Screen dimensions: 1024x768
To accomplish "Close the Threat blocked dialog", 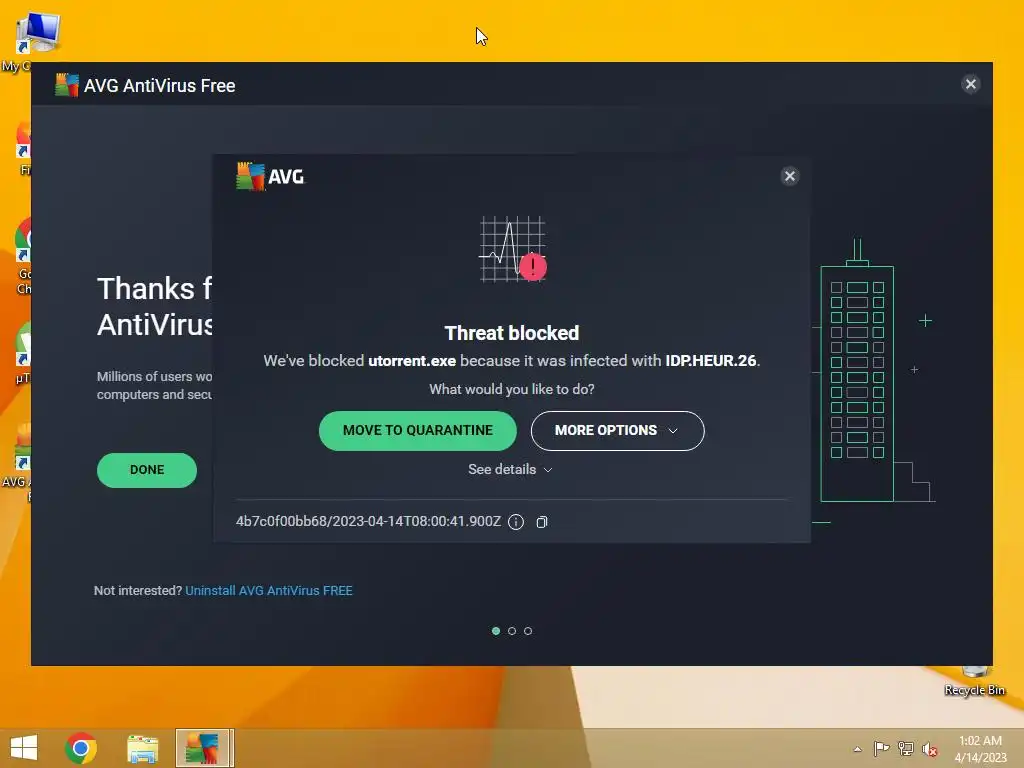I will (x=790, y=176).
